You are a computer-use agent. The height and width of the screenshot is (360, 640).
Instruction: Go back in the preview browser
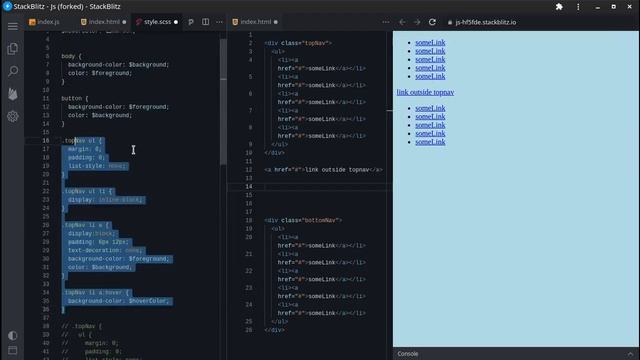pos(402,22)
